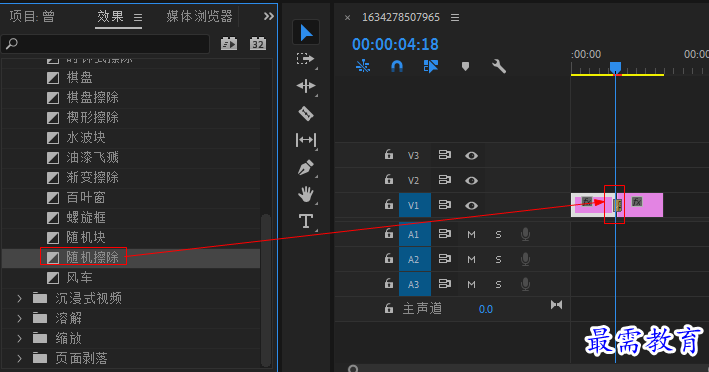Screen dimensions: 709x372
Task: Switch to the 效果 tab
Action: (110, 17)
